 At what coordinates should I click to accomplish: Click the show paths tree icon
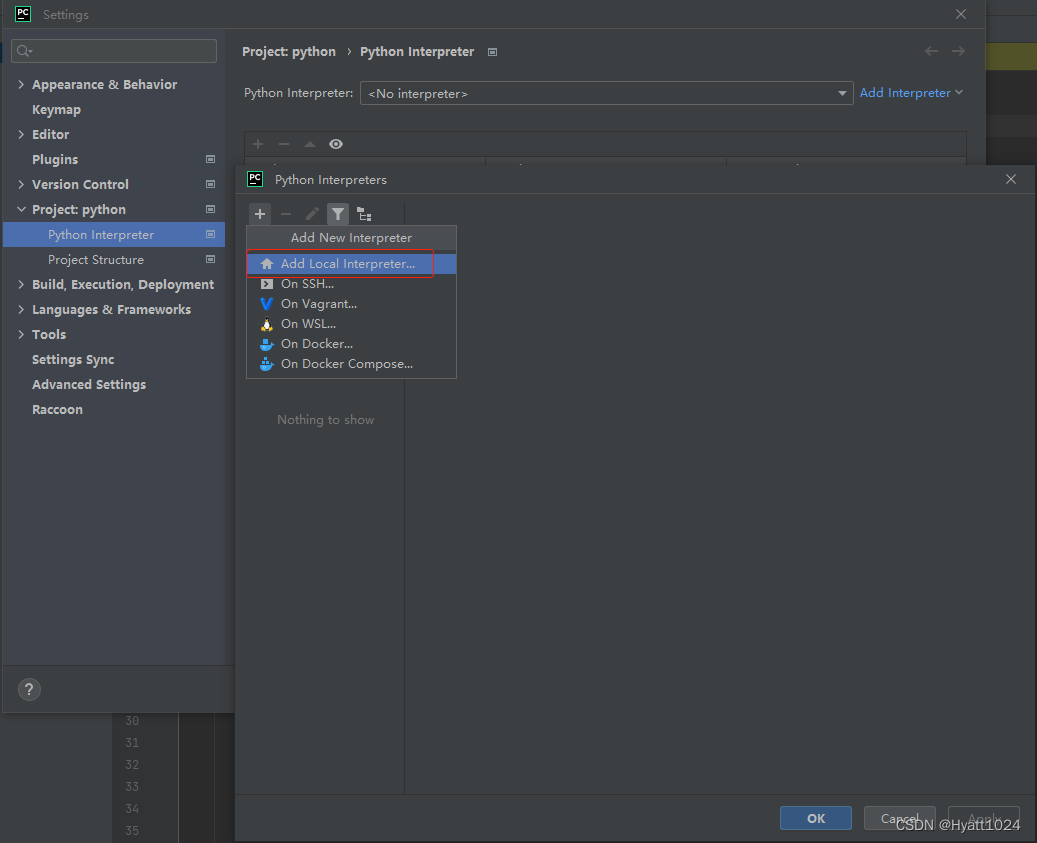tap(364, 214)
